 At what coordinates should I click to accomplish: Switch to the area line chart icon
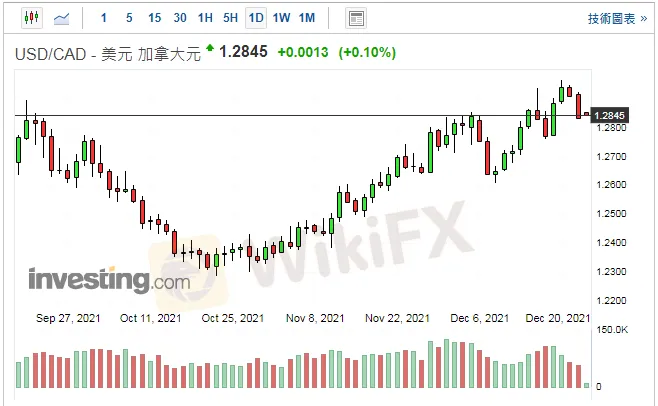62,18
